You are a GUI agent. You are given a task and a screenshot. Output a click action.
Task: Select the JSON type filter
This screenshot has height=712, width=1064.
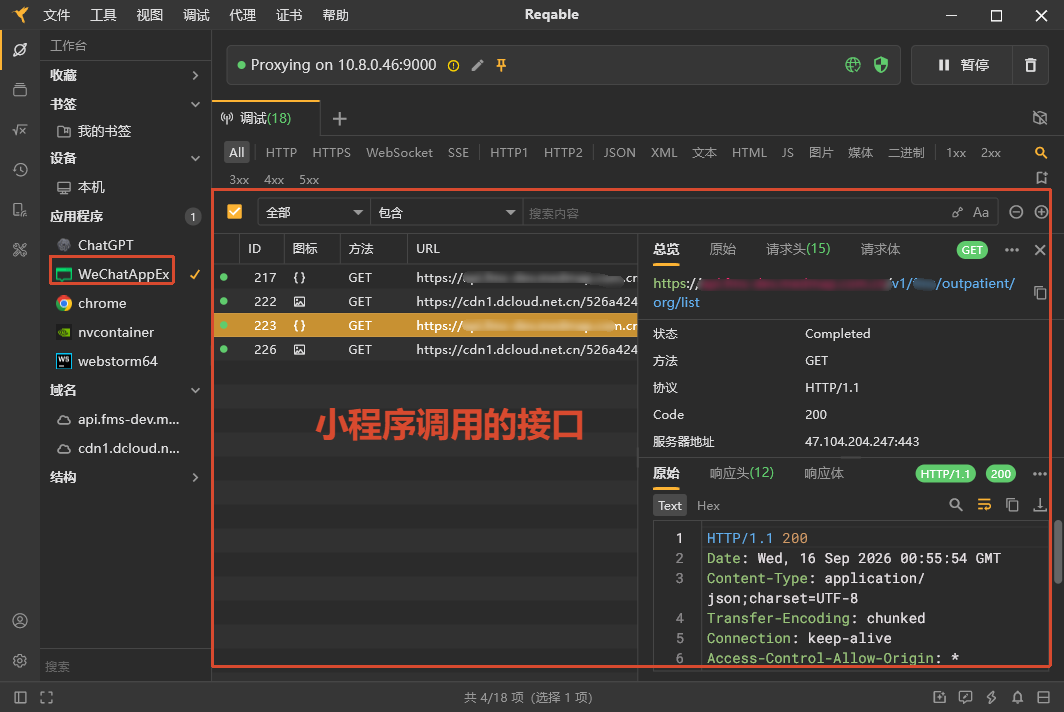(620, 153)
